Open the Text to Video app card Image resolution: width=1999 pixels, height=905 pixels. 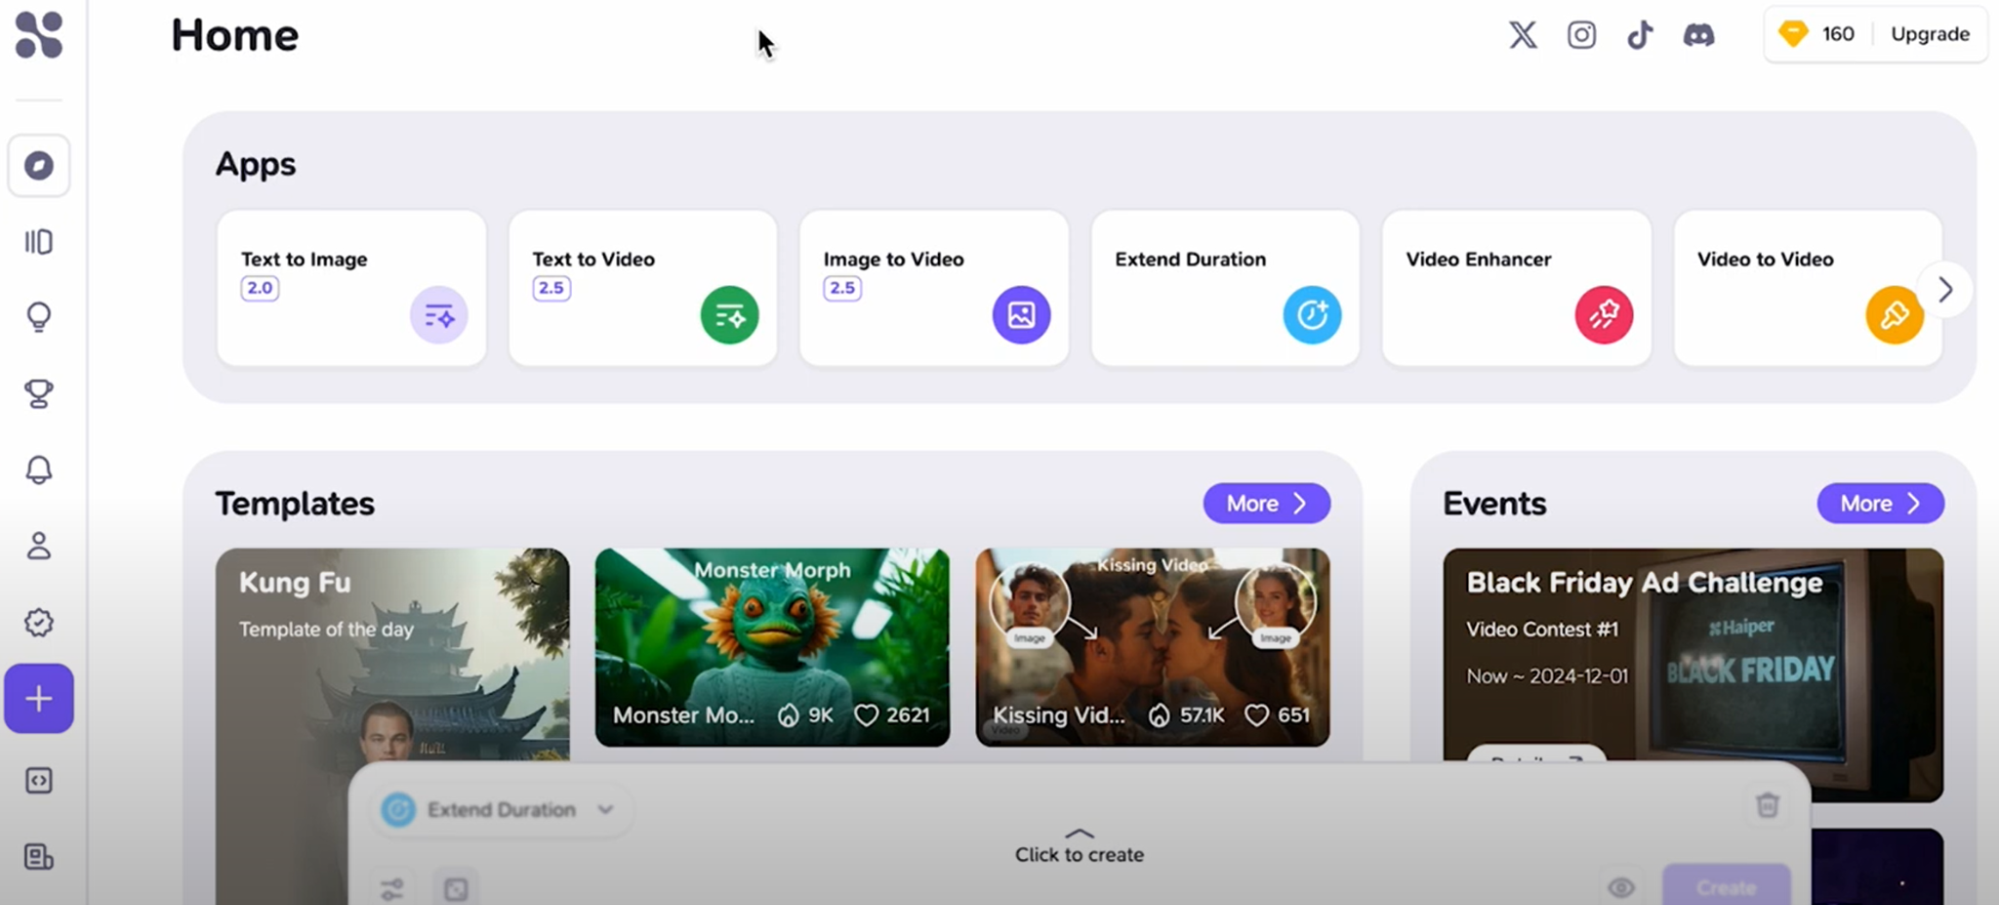642,288
